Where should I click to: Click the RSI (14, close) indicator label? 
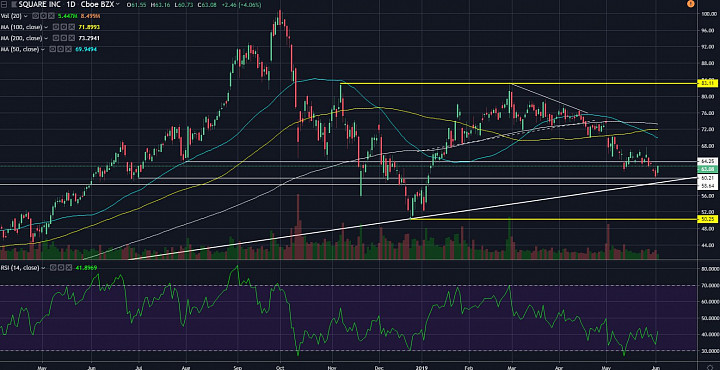click(x=20, y=268)
